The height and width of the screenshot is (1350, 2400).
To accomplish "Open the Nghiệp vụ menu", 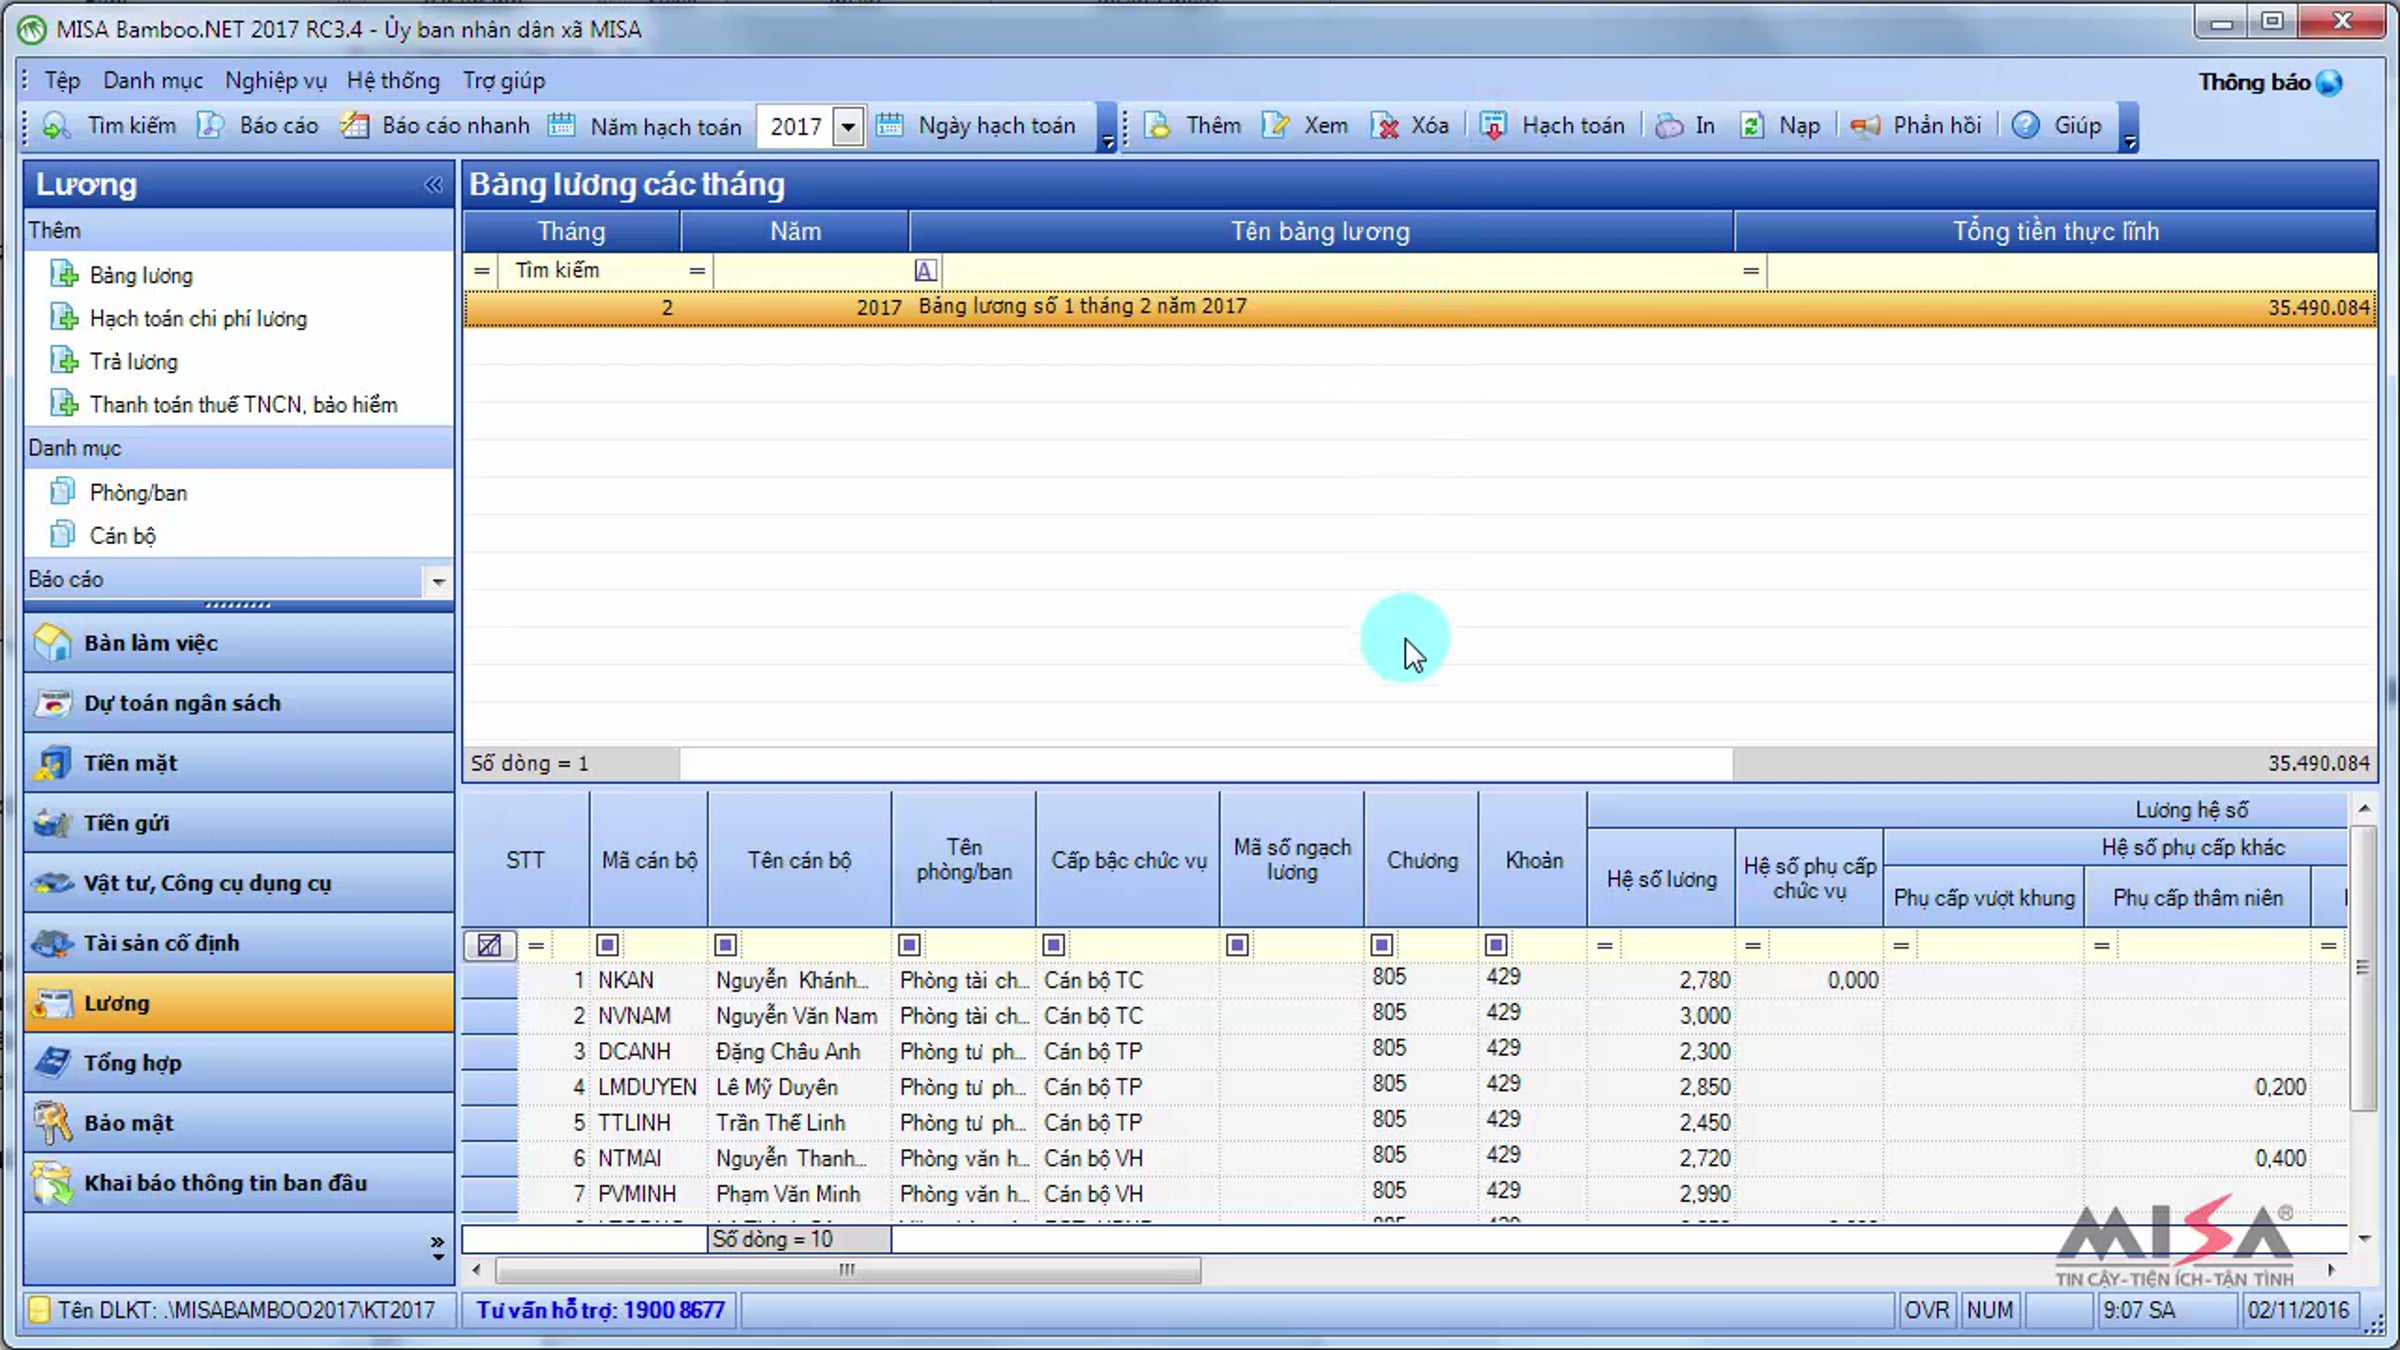I will pos(275,81).
